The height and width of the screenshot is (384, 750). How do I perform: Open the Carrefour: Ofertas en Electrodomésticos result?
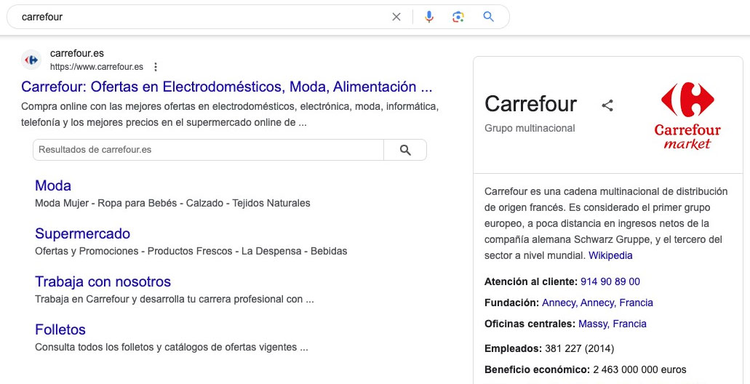click(x=227, y=87)
